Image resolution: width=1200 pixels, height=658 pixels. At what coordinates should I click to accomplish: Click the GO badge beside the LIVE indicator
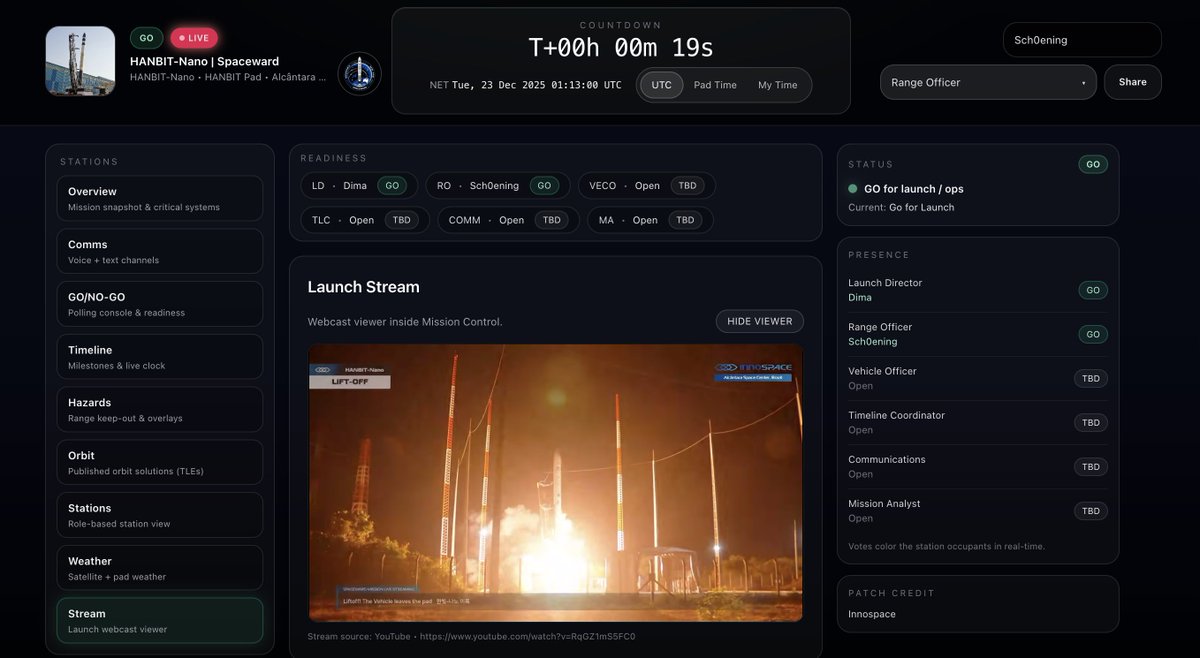point(146,38)
